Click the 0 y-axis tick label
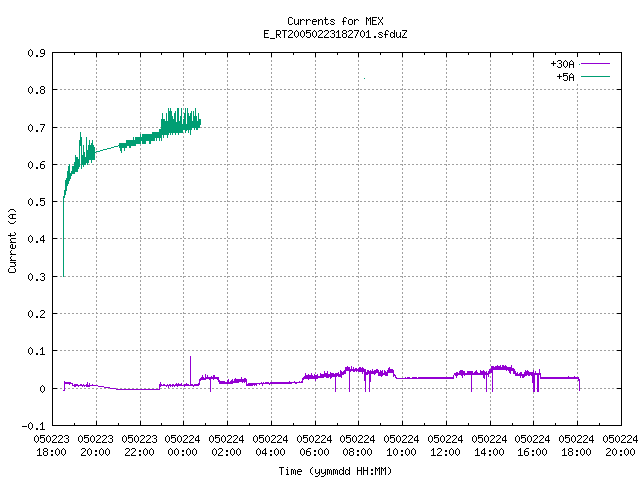640x480 pixels. pos(42,389)
